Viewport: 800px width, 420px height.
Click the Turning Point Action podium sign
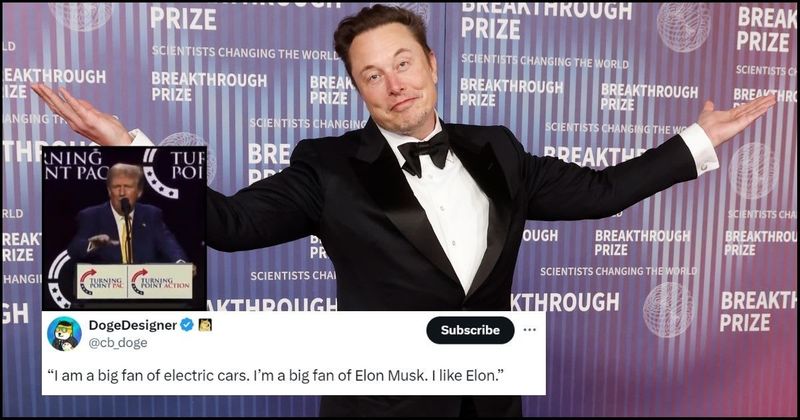click(160, 281)
